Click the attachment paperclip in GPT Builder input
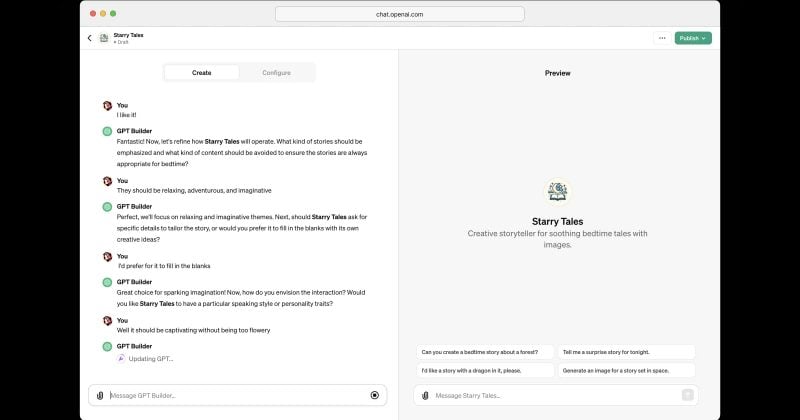The image size is (800, 420). (x=100, y=396)
